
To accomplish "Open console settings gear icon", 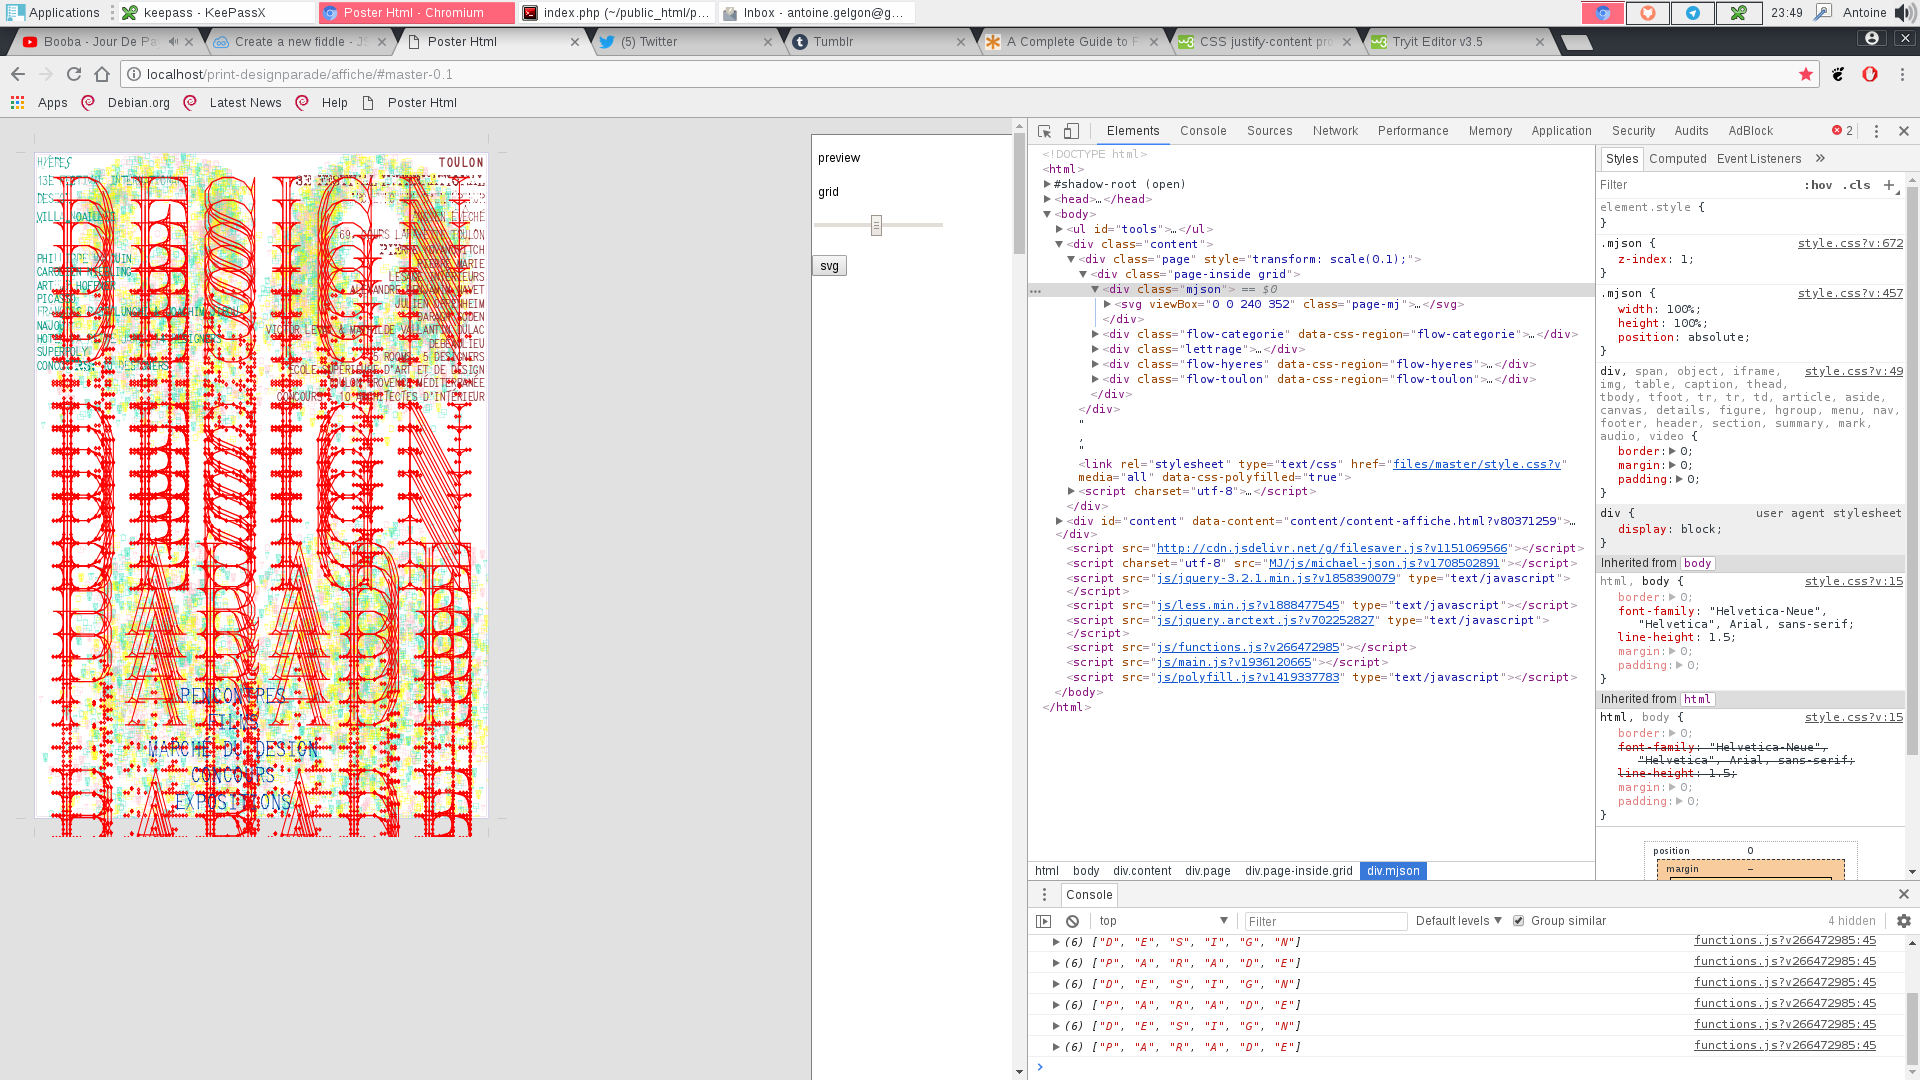I will click(x=1903, y=921).
